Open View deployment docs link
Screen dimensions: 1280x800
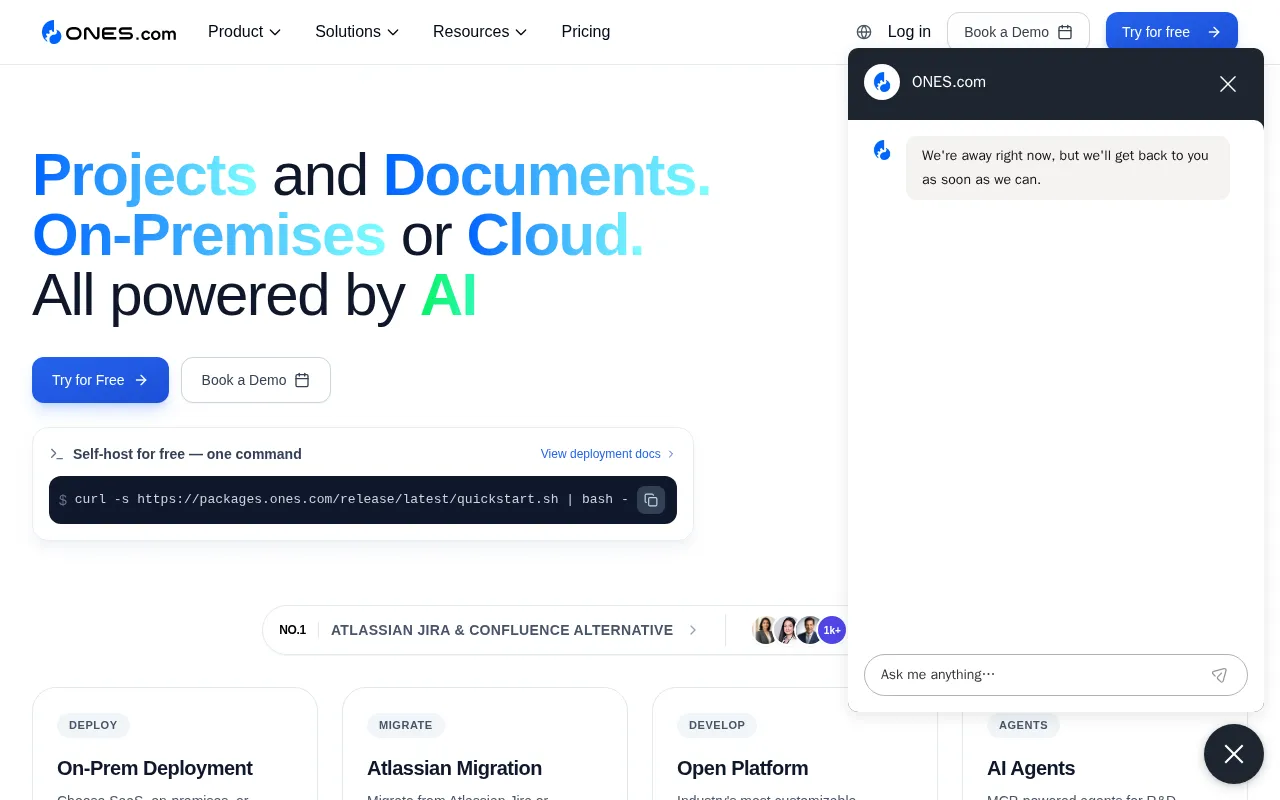pos(608,454)
